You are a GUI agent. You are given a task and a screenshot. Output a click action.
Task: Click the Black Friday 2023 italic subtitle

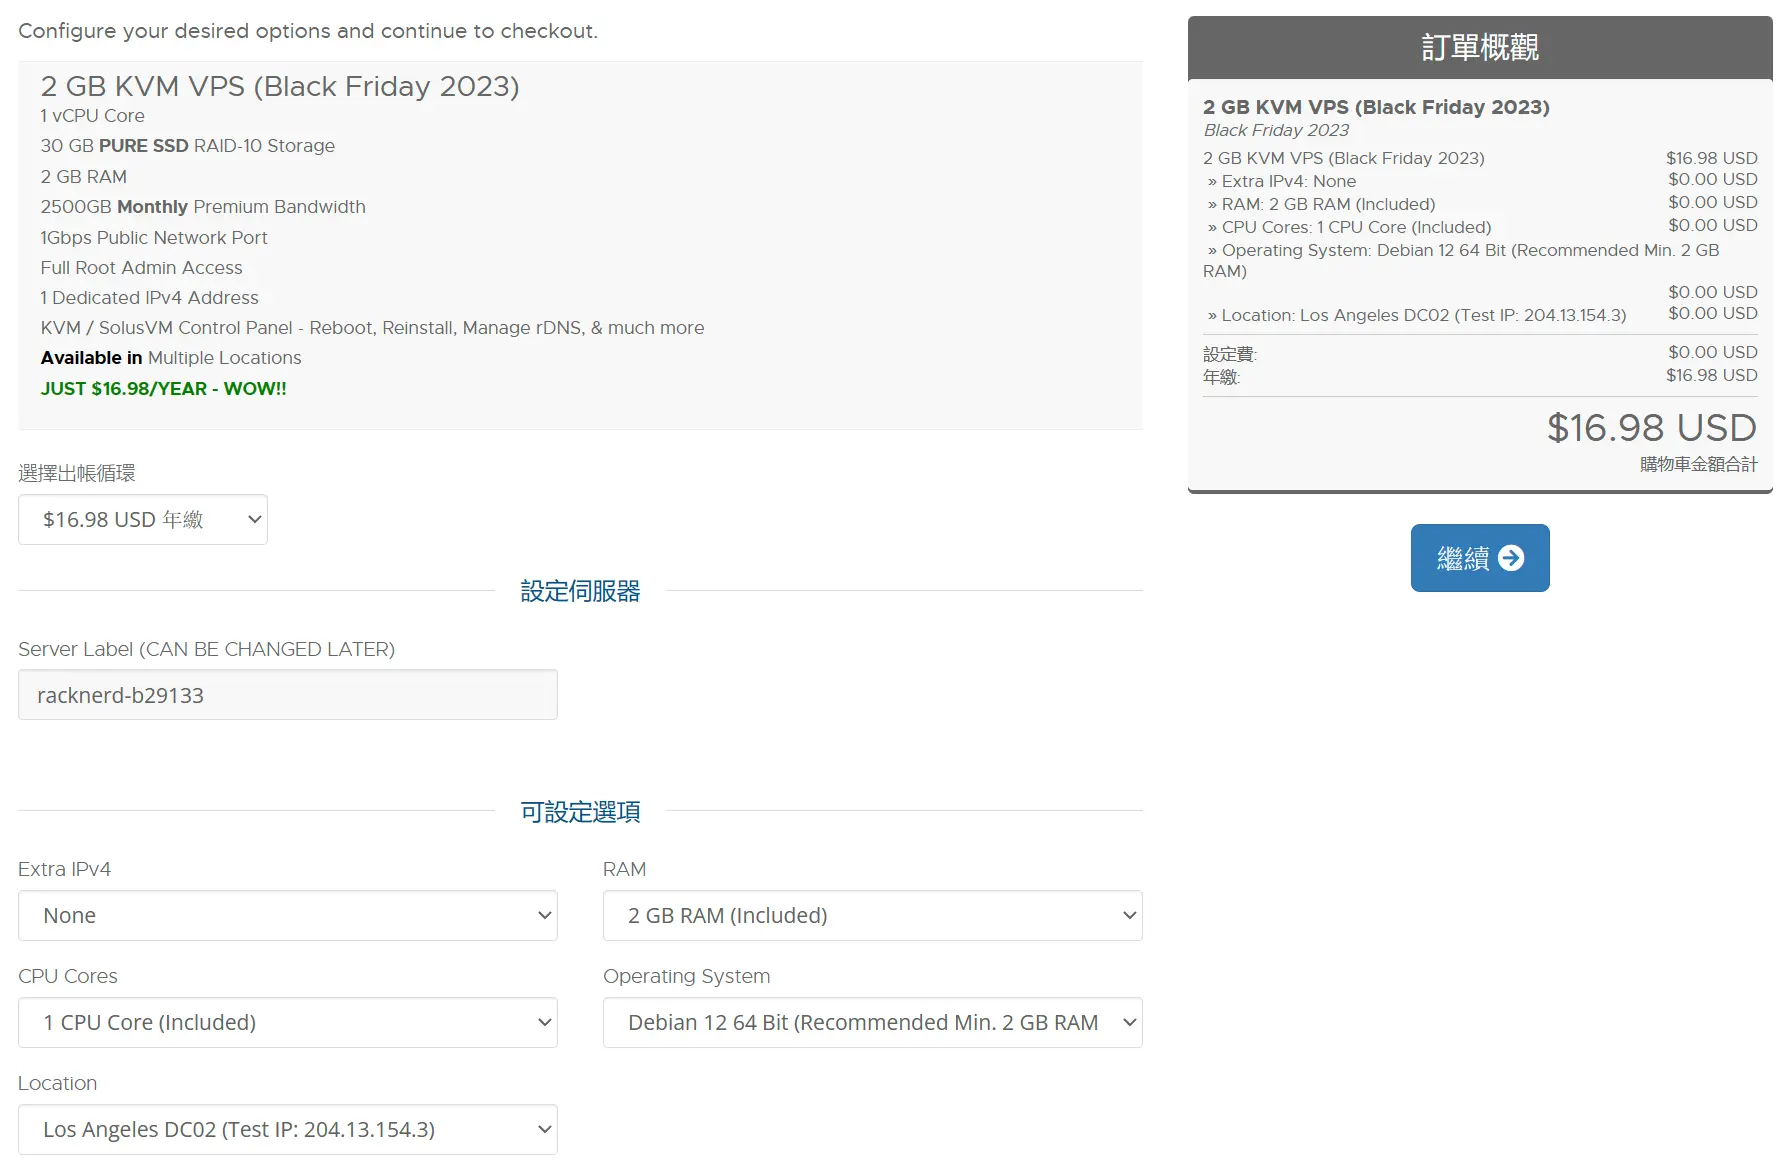(x=1276, y=130)
